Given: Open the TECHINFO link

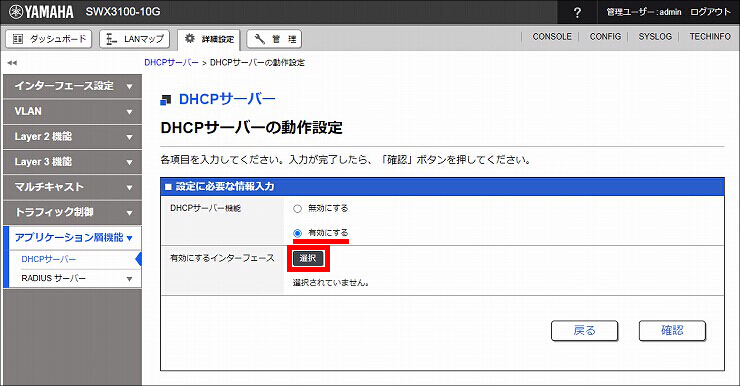Looking at the screenshot, I should [x=710, y=36].
